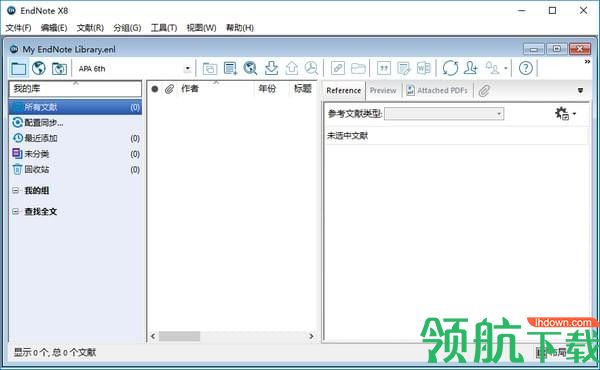This screenshot has height=370, width=600.
Task: Open 参考文献类型 dropdown
Action: pyautogui.click(x=444, y=114)
